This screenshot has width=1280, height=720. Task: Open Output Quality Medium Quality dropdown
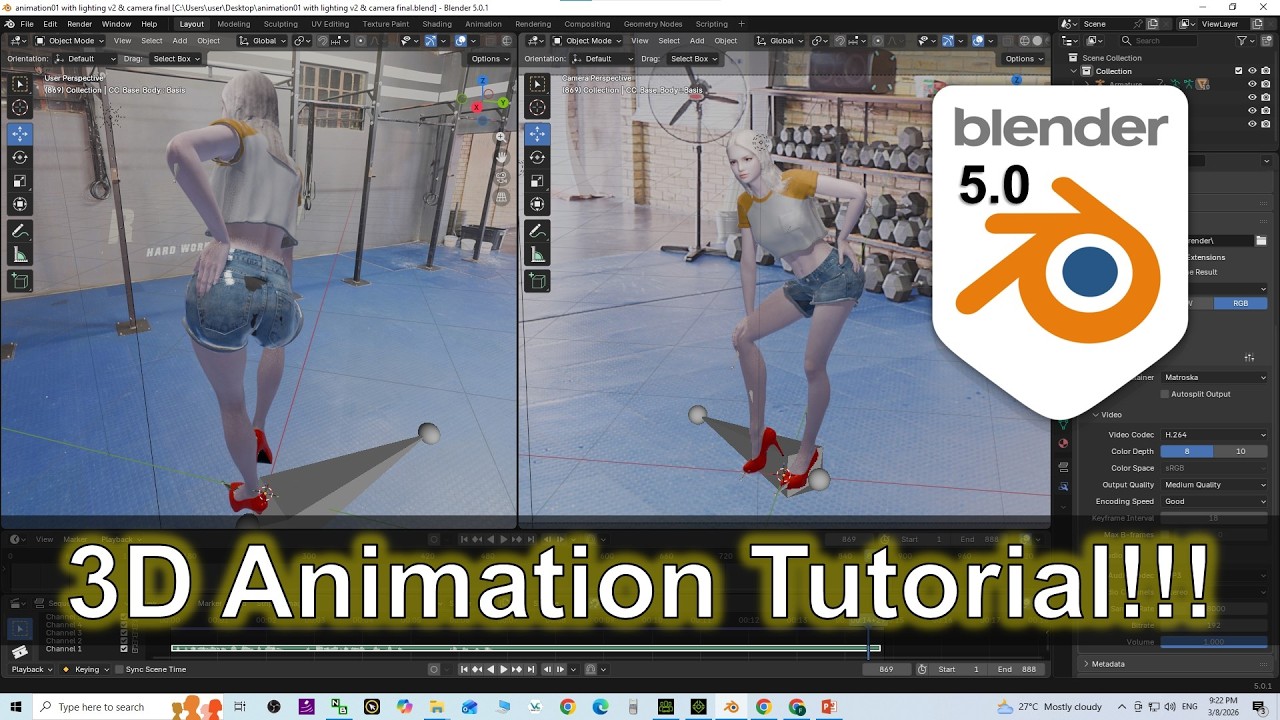pyautogui.click(x=1214, y=485)
